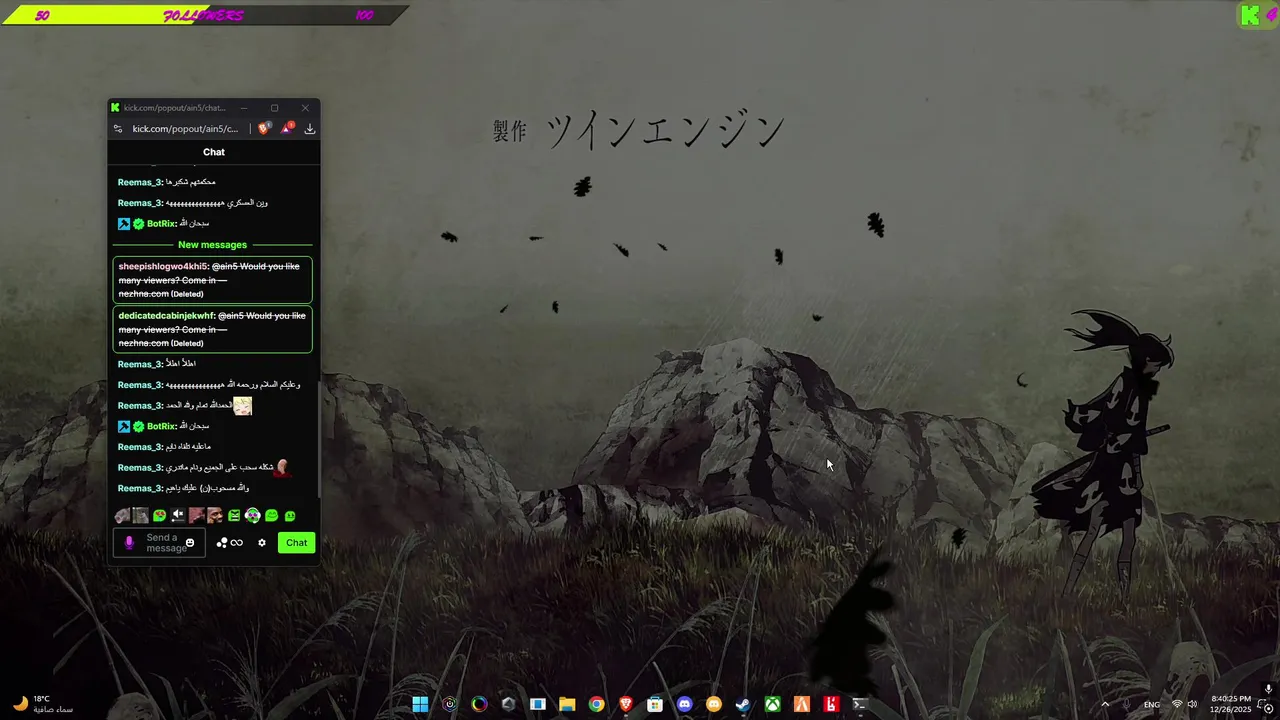Open Steam from the taskbar

[743, 704]
